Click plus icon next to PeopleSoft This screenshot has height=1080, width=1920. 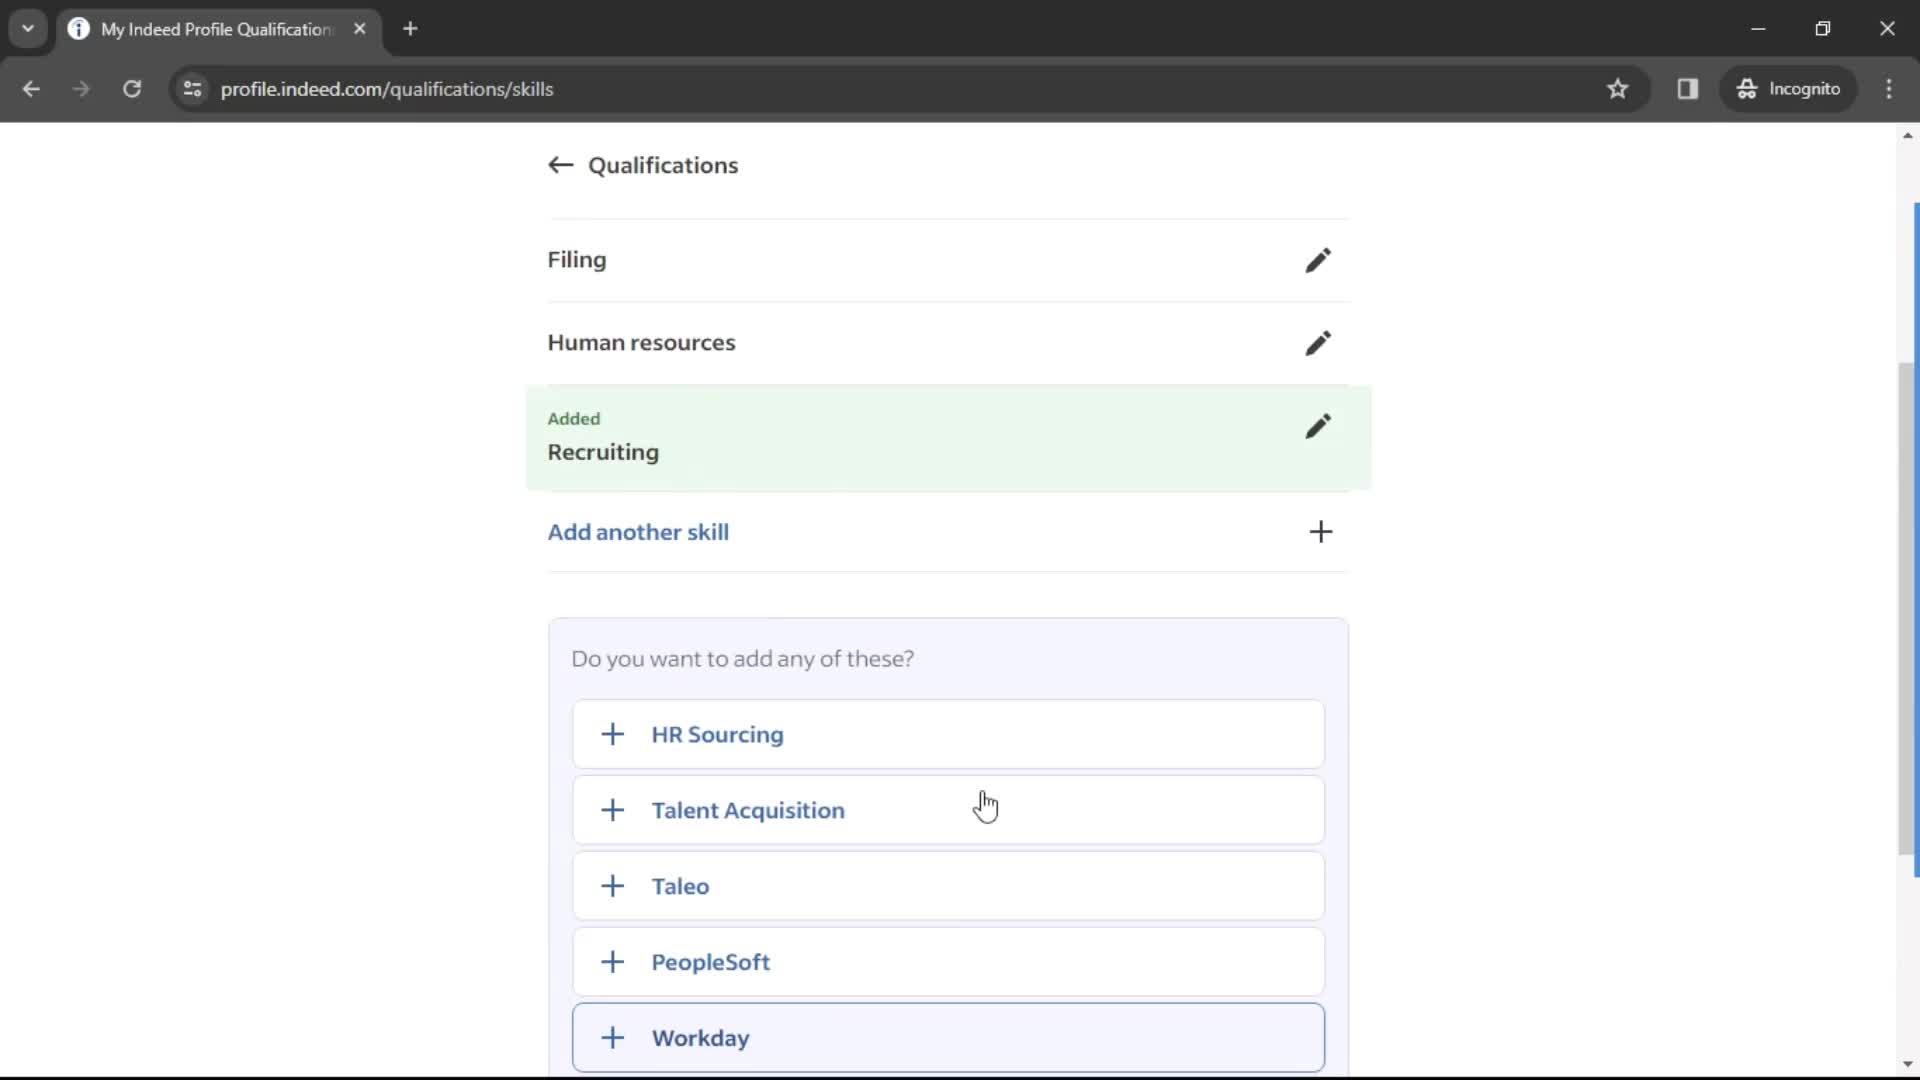612,962
